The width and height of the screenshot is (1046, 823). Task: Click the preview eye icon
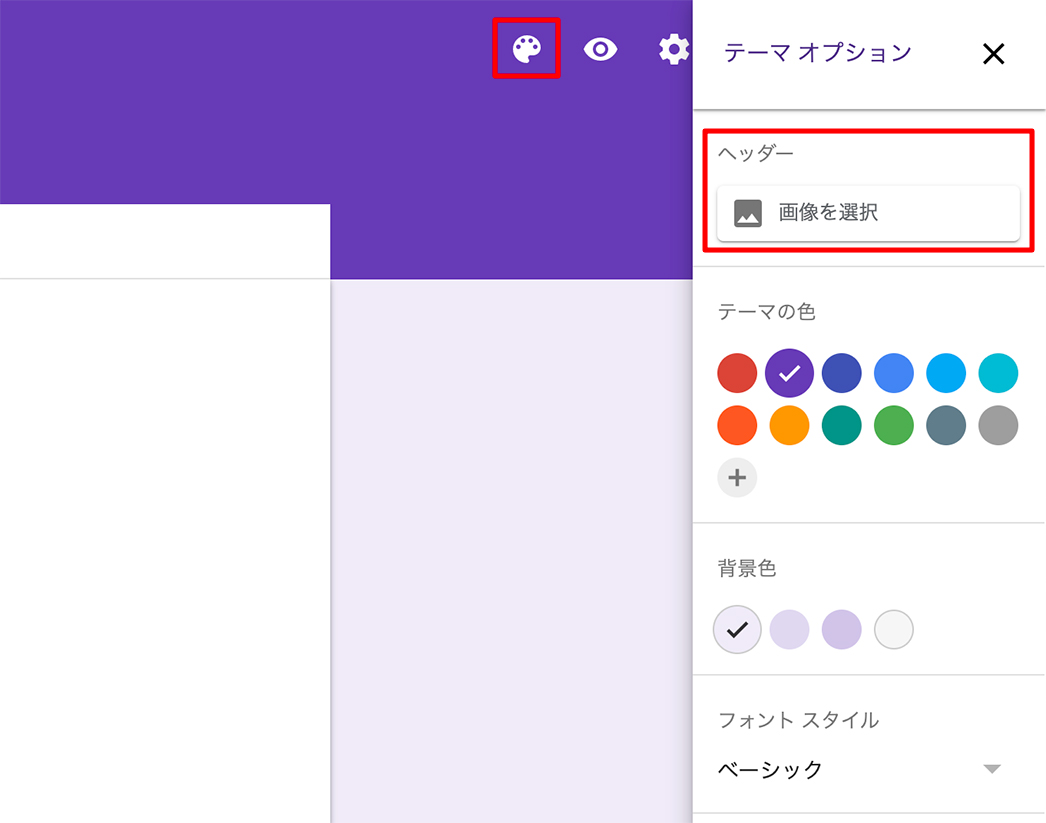point(600,49)
